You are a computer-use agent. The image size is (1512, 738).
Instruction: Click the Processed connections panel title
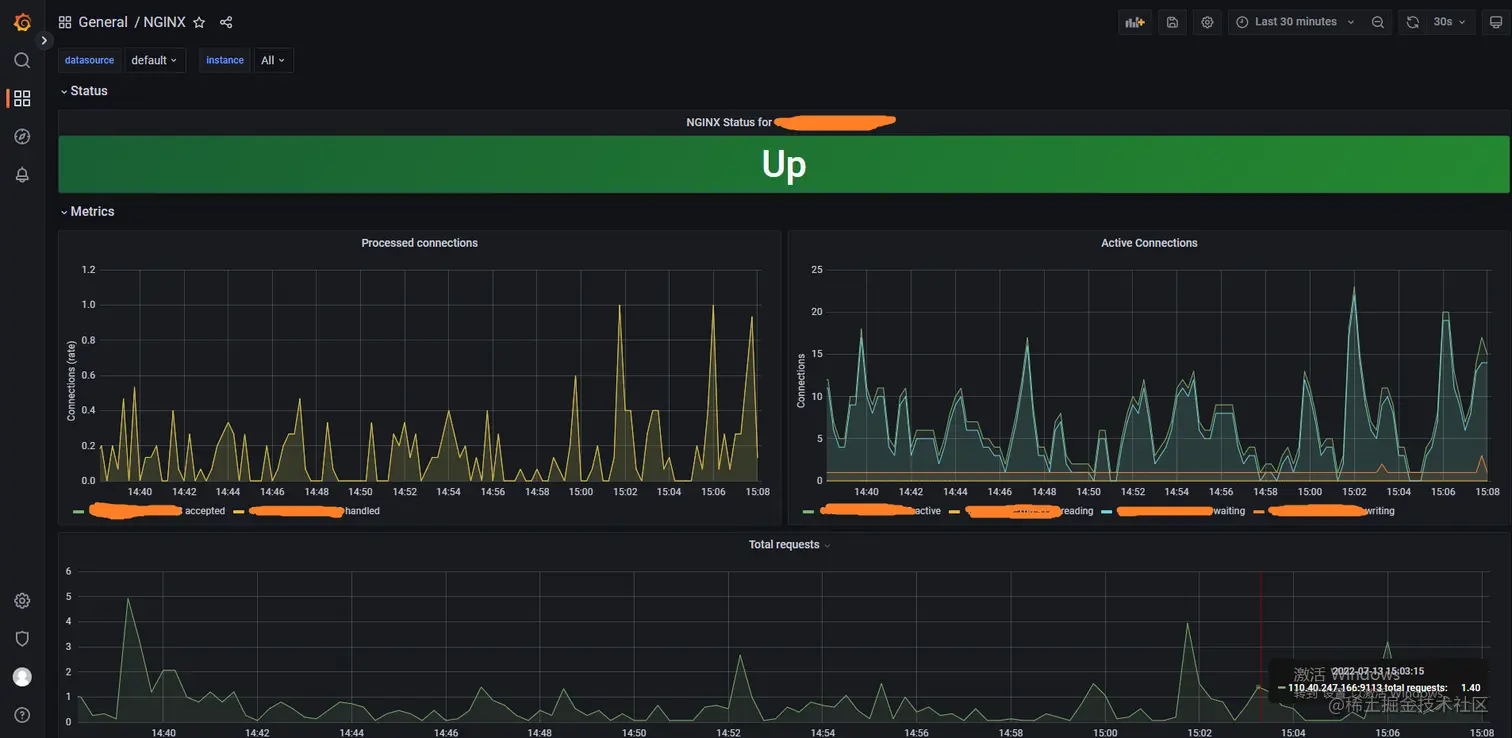tap(420, 243)
